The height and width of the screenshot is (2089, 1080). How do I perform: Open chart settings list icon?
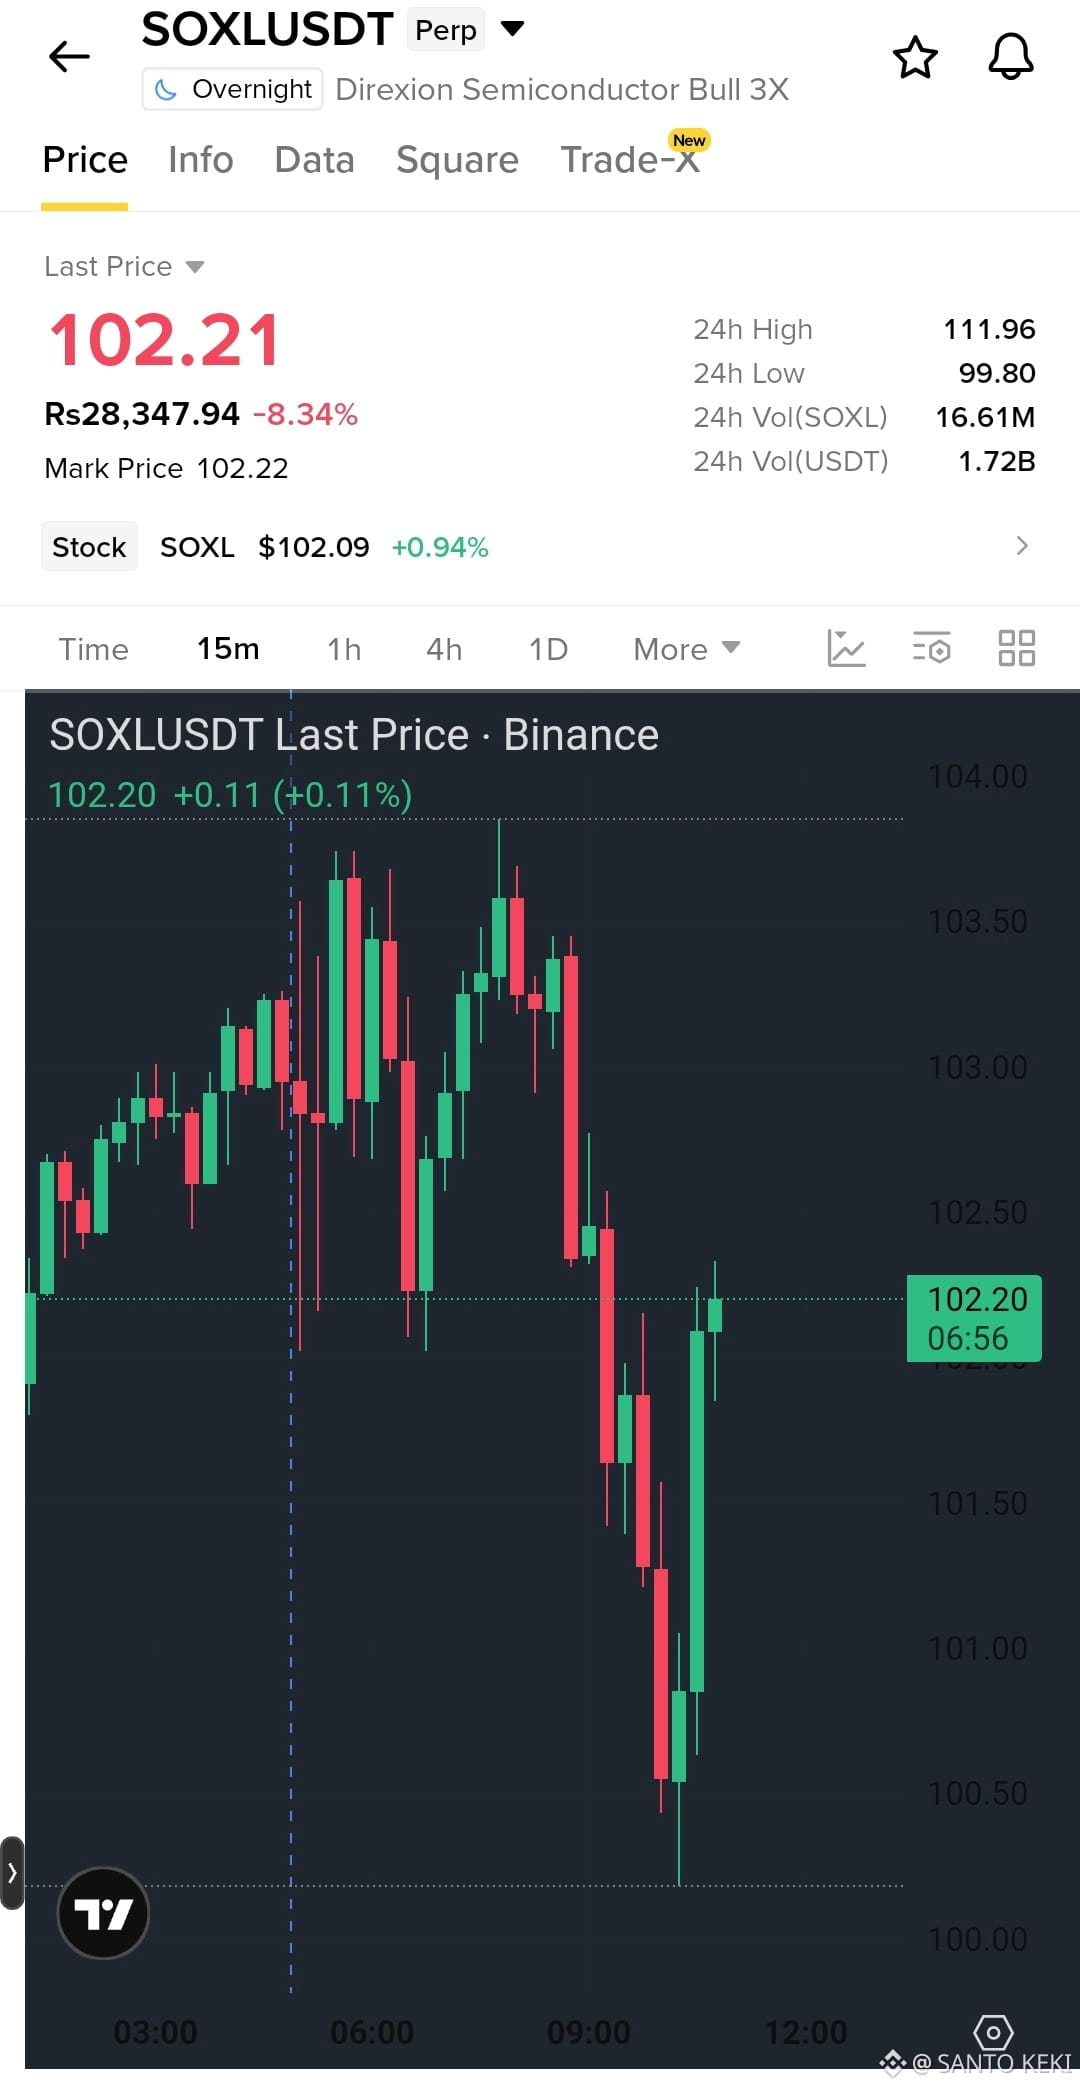931,648
